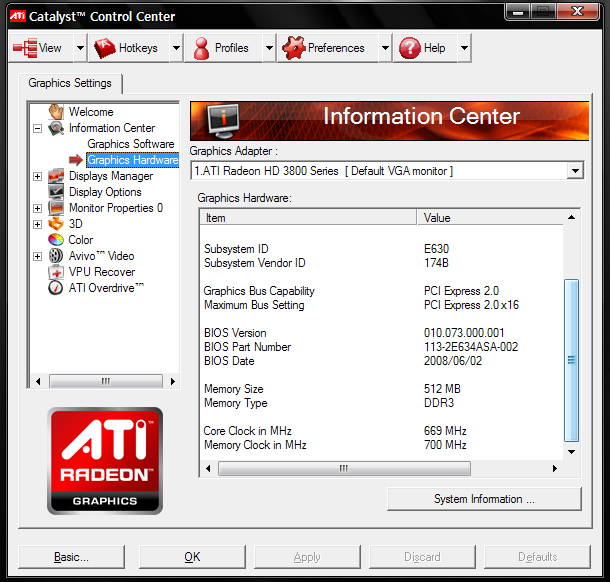The image size is (610, 582).
Task: Click the PCI Express 2.0 x16 value
Action: (x=471, y=305)
